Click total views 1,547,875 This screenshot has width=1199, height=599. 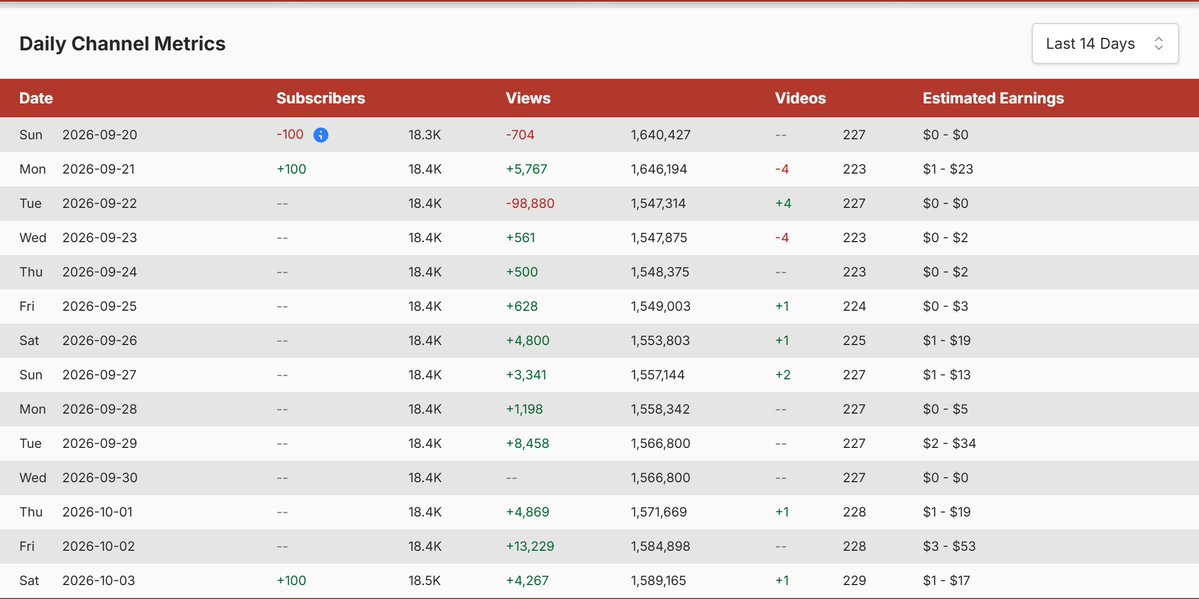coord(659,238)
